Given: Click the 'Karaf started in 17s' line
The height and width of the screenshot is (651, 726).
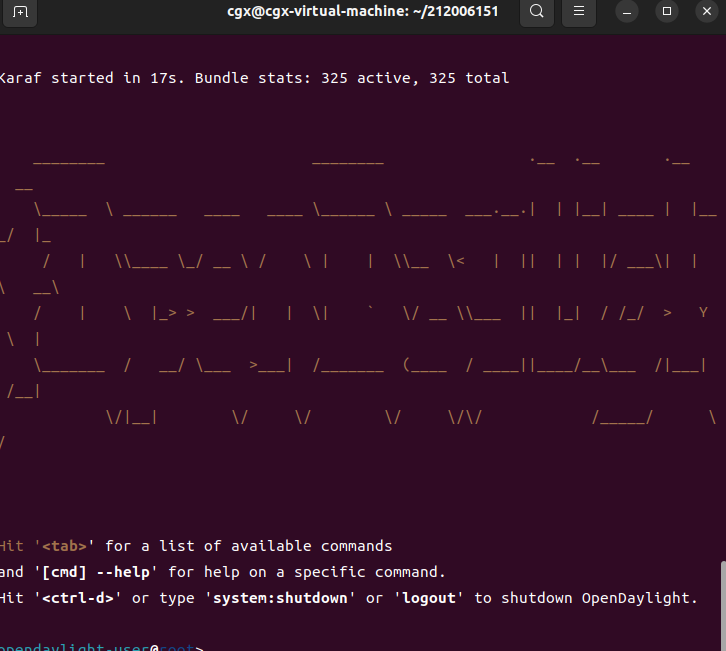Looking at the screenshot, I should [254, 78].
